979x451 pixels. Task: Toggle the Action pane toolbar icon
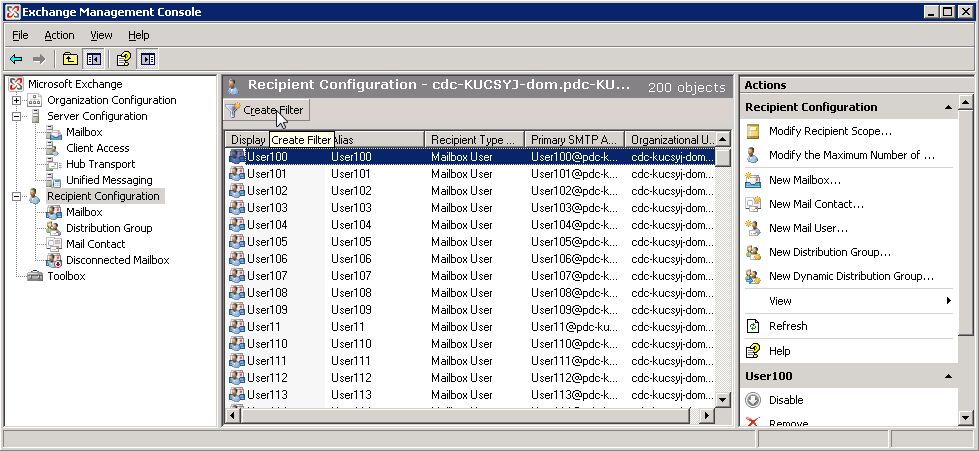pos(148,59)
